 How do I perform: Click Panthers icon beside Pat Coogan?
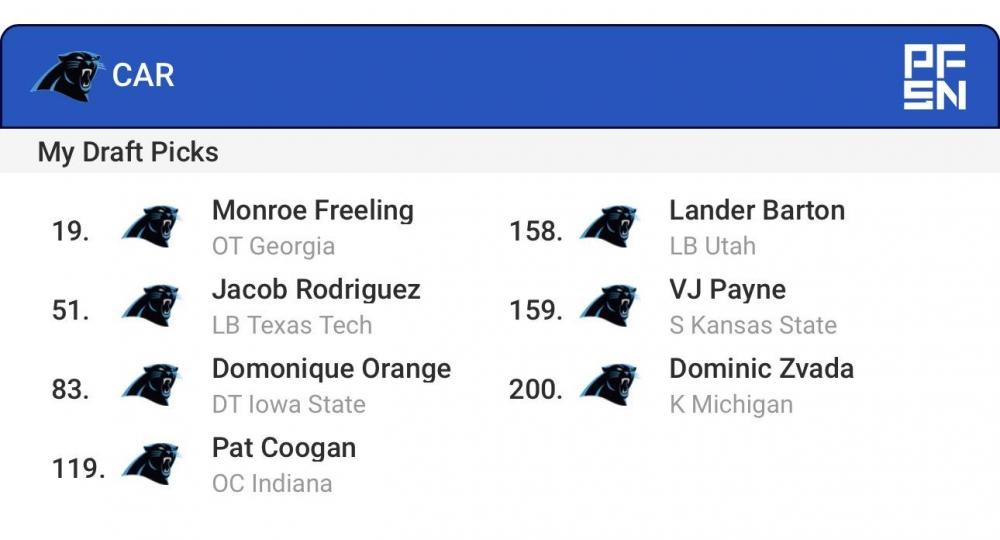click(151, 464)
